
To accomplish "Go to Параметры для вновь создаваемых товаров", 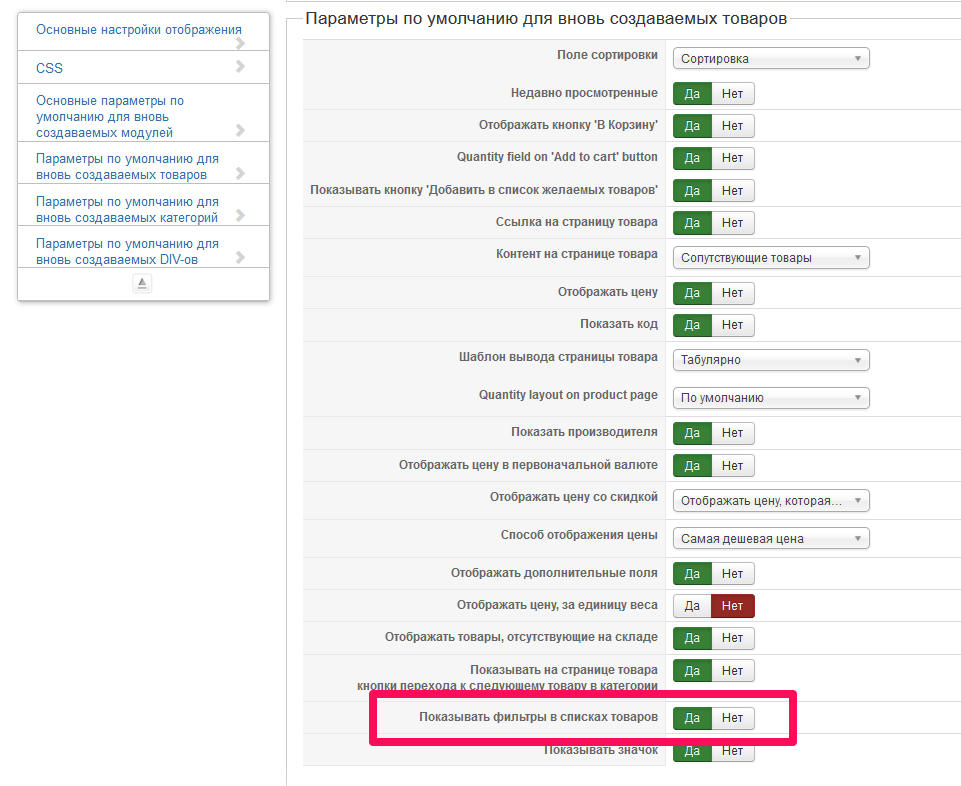I will click(127, 167).
